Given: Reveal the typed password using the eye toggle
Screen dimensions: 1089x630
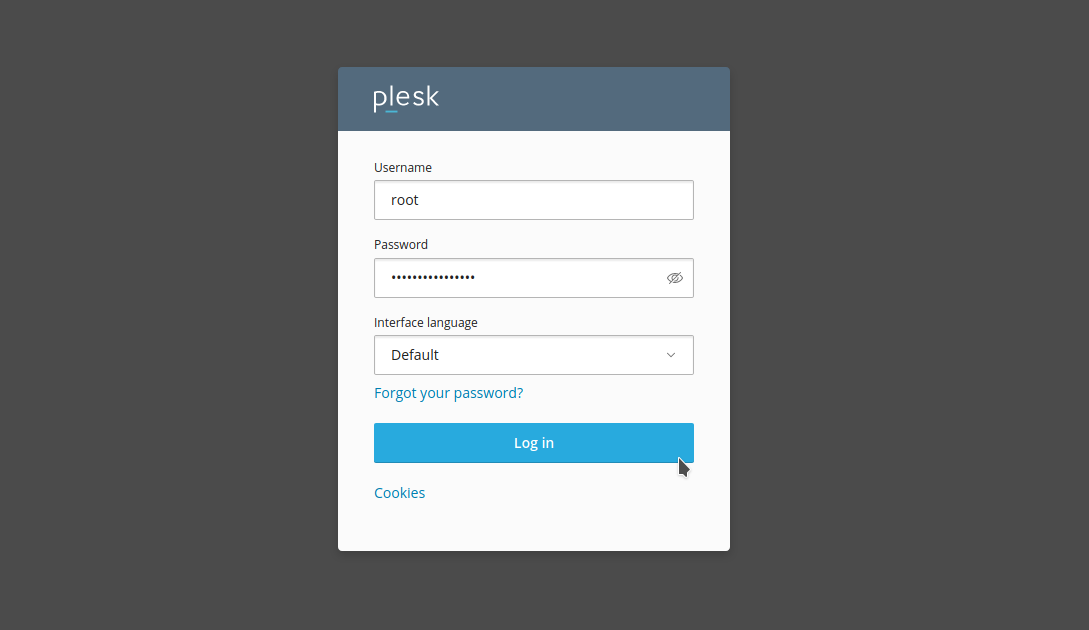Looking at the screenshot, I should click(x=675, y=278).
